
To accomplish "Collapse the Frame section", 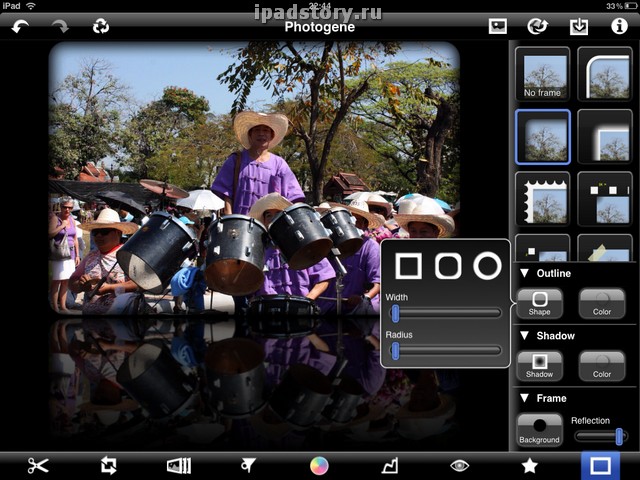I will pos(524,398).
